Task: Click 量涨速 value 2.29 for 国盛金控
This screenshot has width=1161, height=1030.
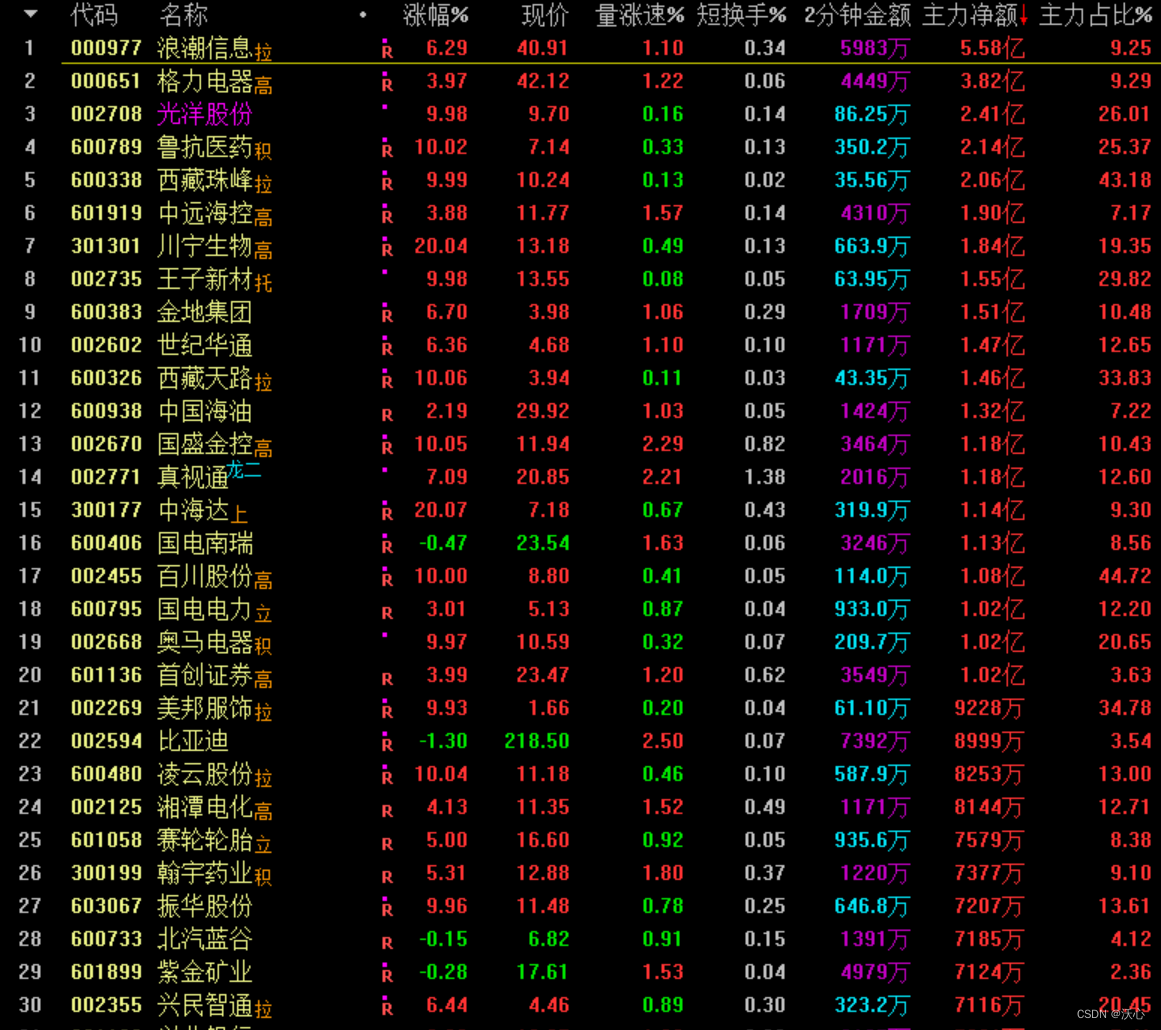Action: click(663, 444)
